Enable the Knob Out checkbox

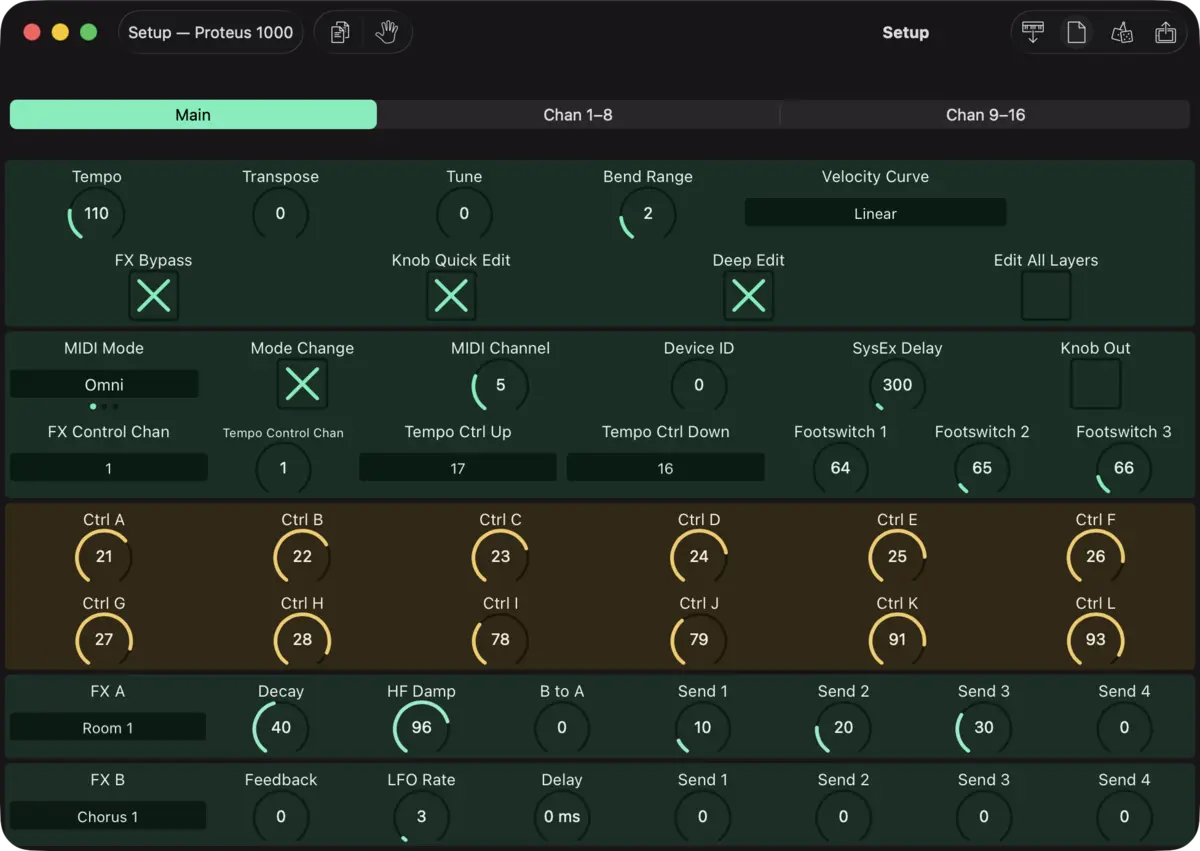(x=1096, y=384)
